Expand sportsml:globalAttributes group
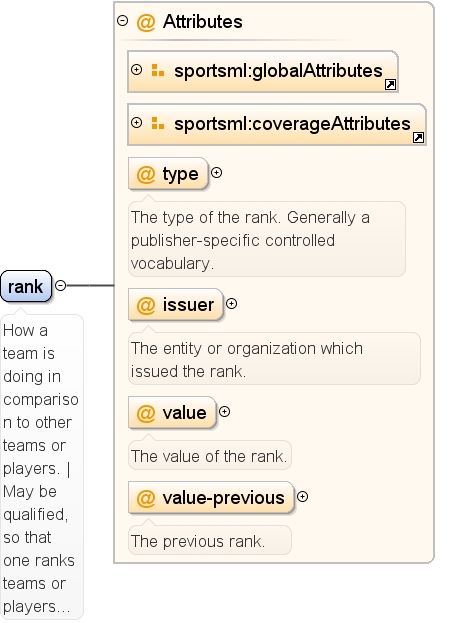 pyautogui.click(x=136, y=70)
